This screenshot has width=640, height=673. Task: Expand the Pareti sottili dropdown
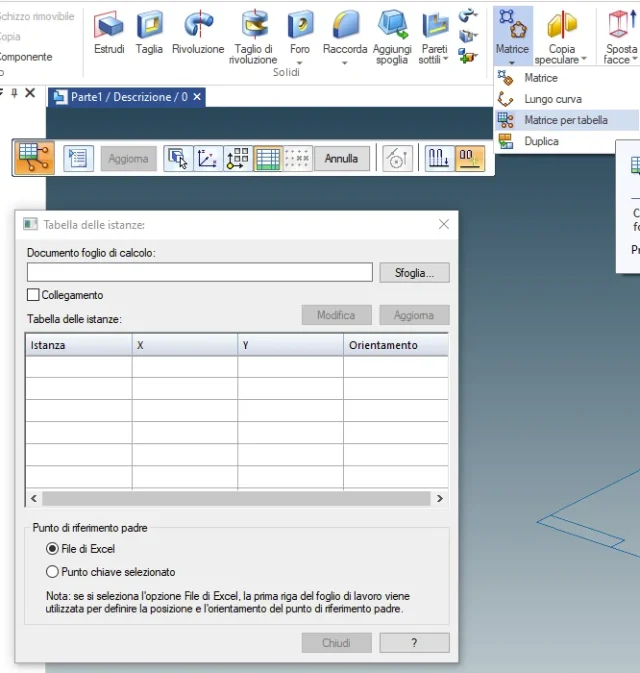pos(446,59)
